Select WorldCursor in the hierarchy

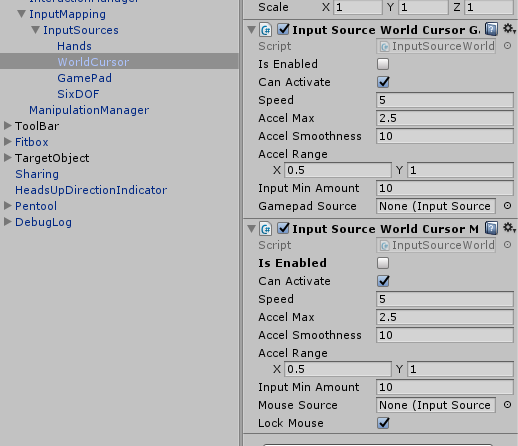coord(93,62)
